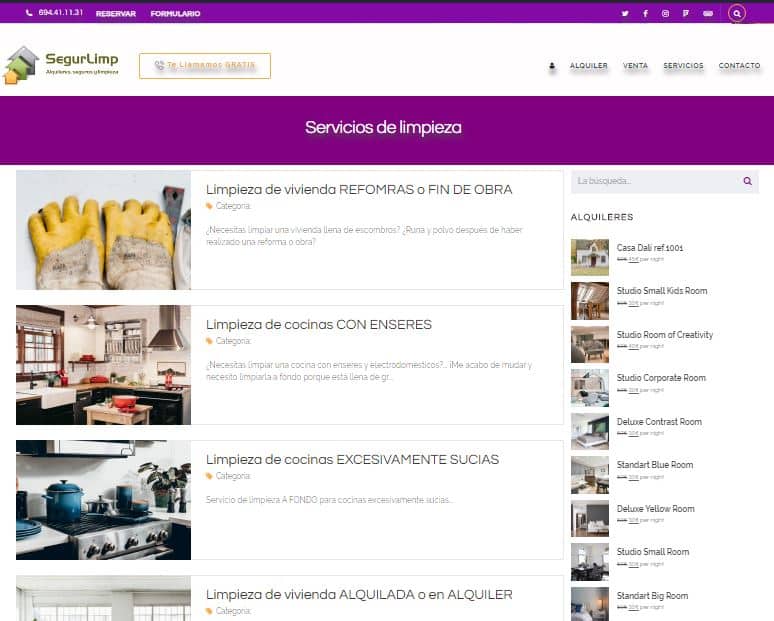Open 'Limpieza de cocinas CON ENSERES' article
Image resolution: width=774 pixels, height=621 pixels.
pyautogui.click(x=318, y=325)
